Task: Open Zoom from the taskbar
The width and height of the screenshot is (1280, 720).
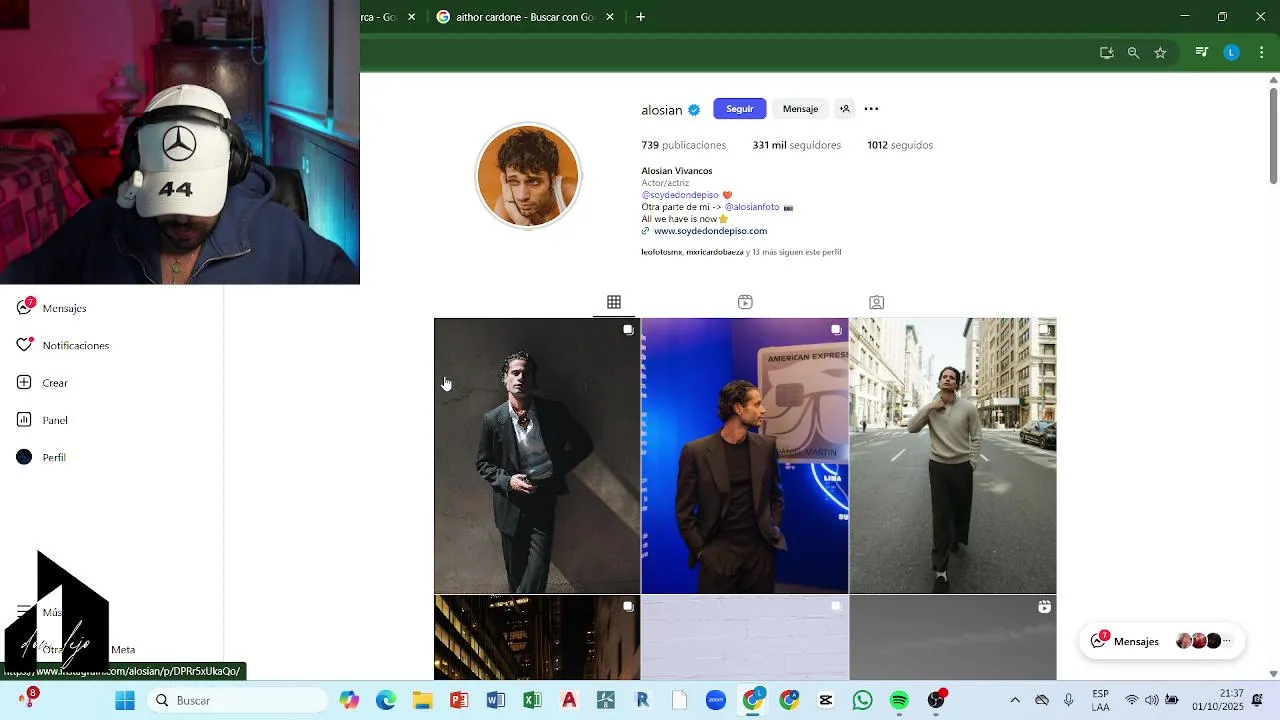Action: pyautogui.click(x=716, y=700)
